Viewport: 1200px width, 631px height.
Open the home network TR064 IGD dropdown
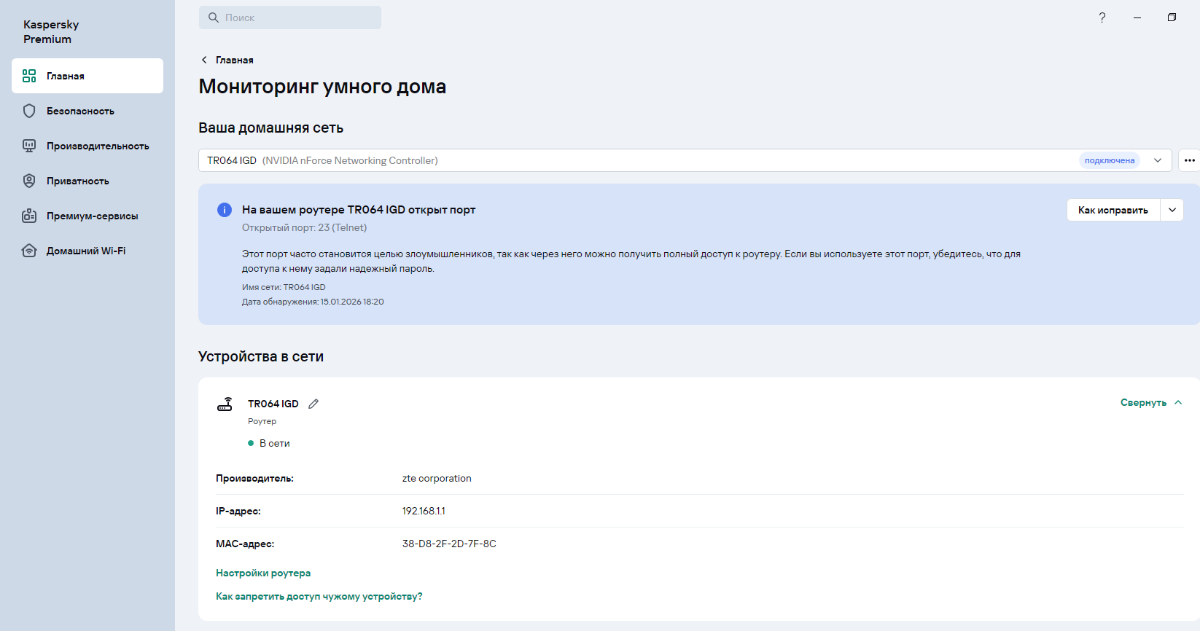coord(685,160)
